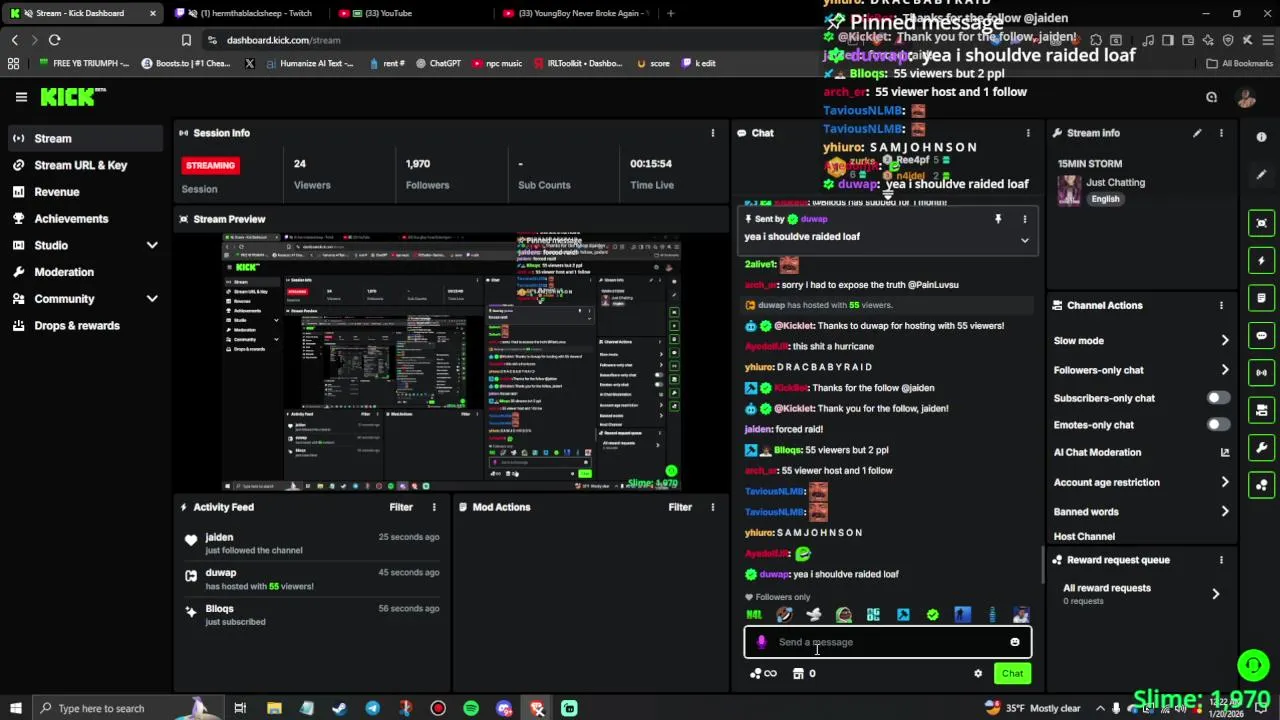Image resolution: width=1280 pixels, height=720 pixels.
Task: Insert the green checkmark emote
Action: (x=933, y=615)
